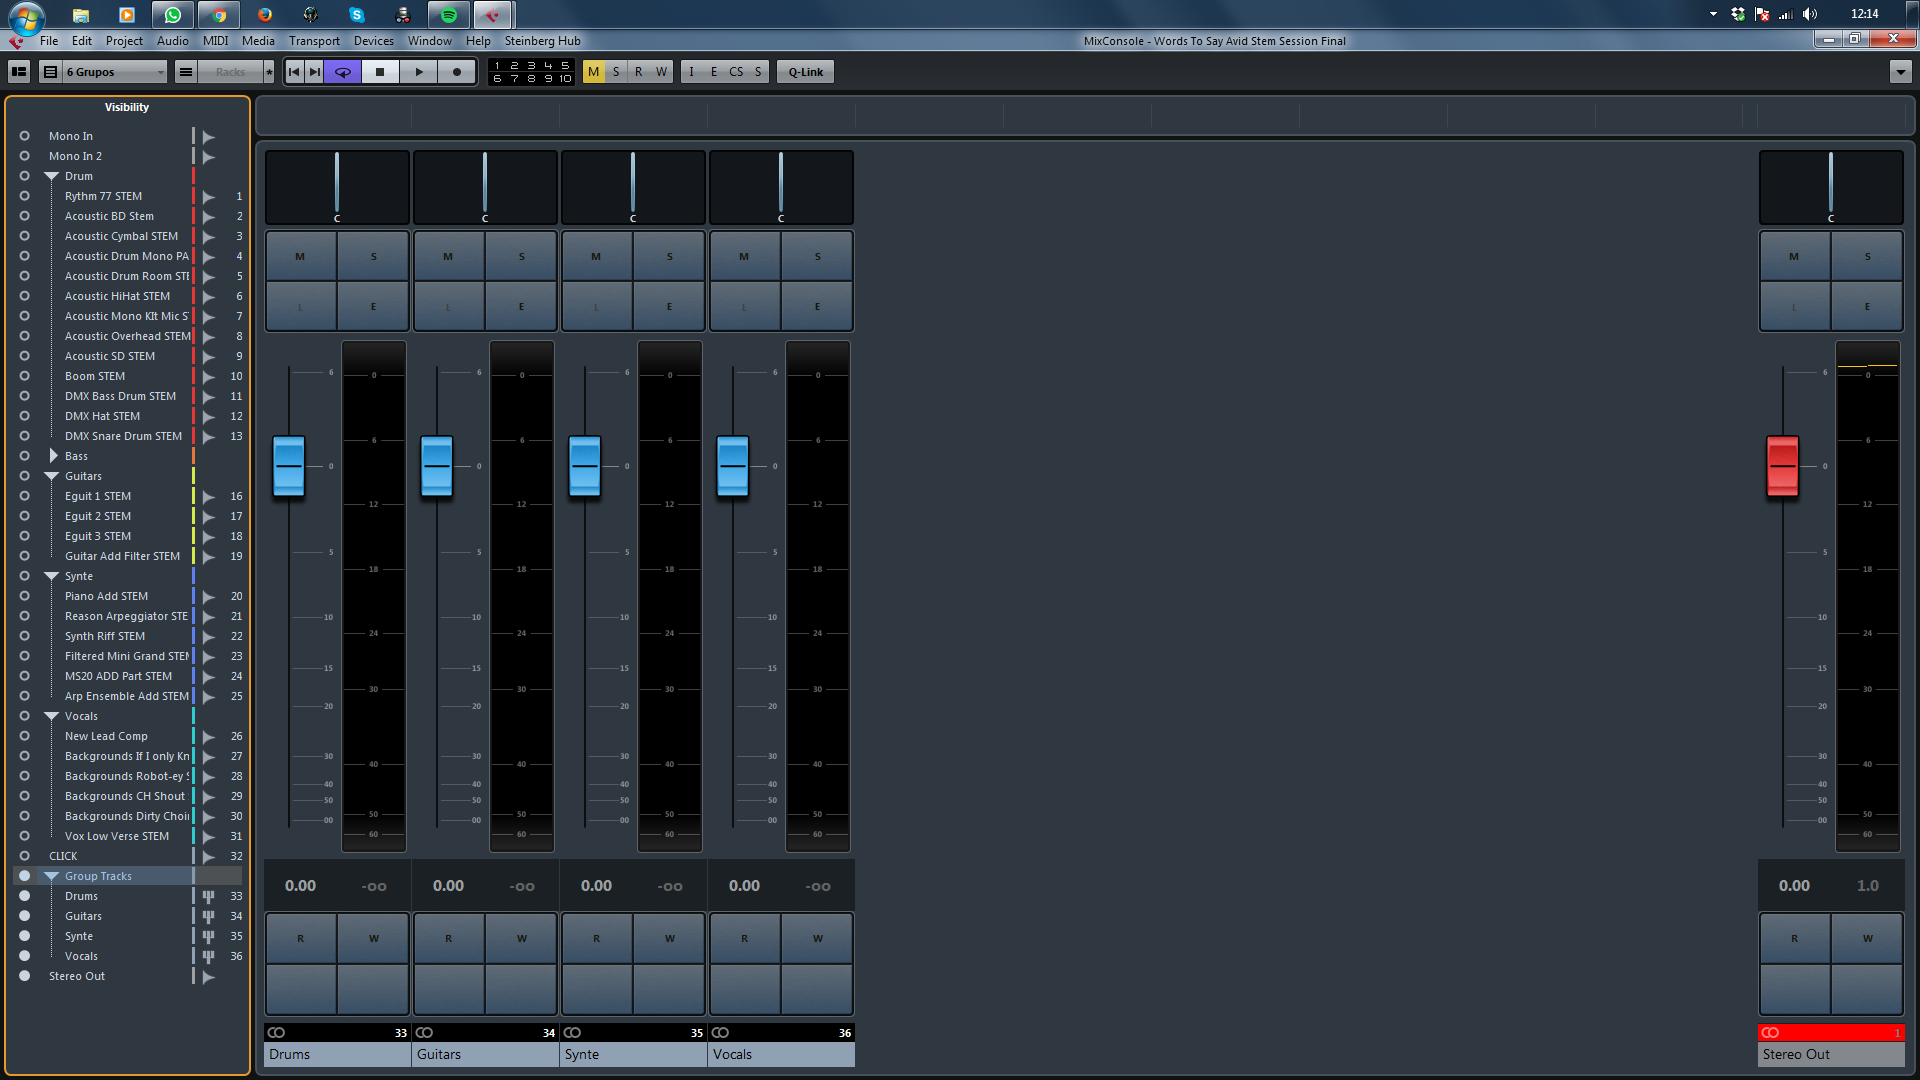This screenshot has width=1920, height=1080.
Task: Mute the Vocals group channel
Action: point(744,257)
